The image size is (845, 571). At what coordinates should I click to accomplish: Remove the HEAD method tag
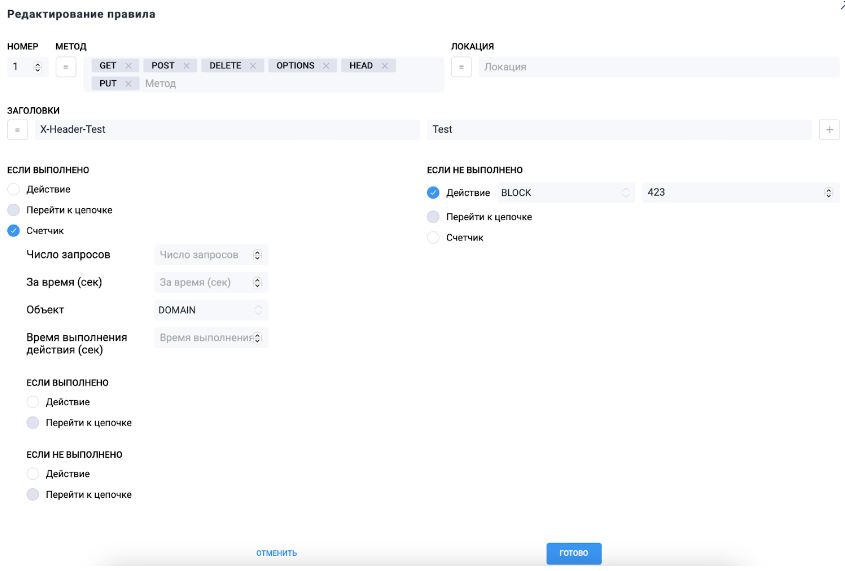[x=384, y=66]
